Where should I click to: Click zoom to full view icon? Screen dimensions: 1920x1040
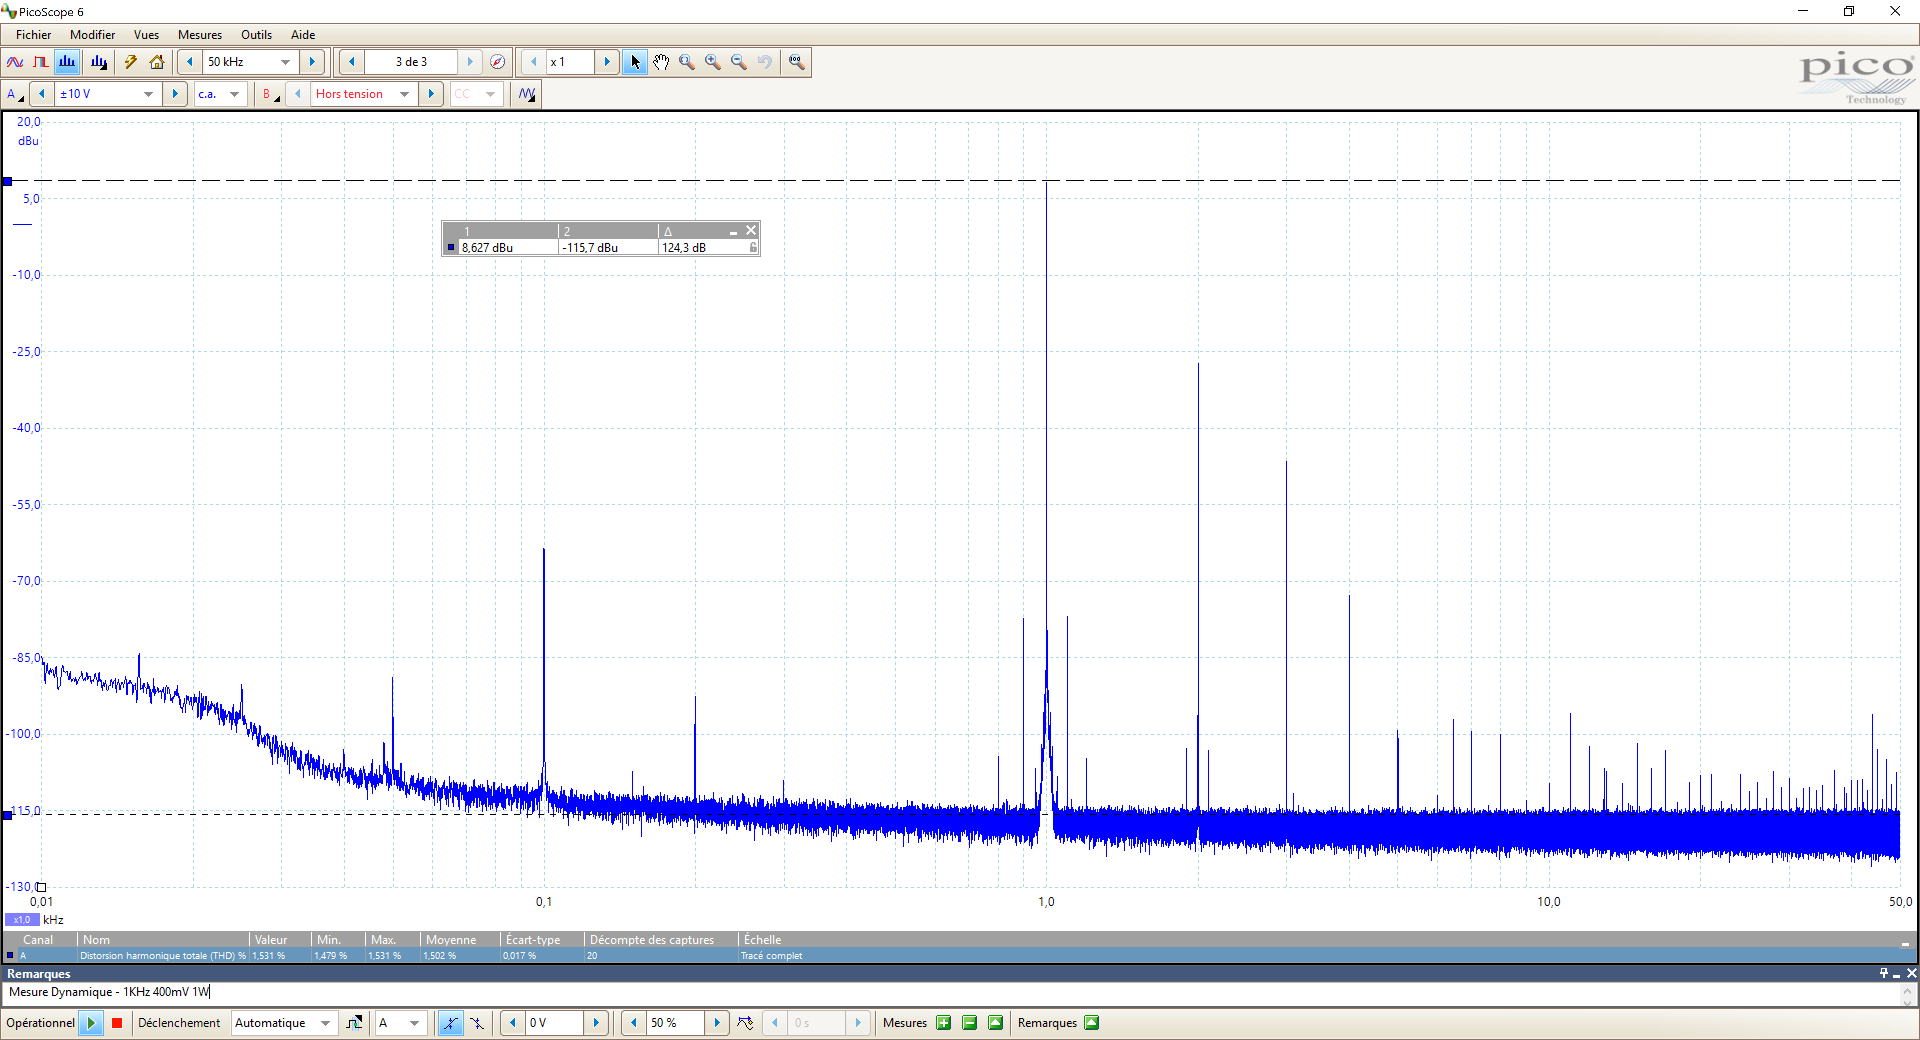[797, 62]
